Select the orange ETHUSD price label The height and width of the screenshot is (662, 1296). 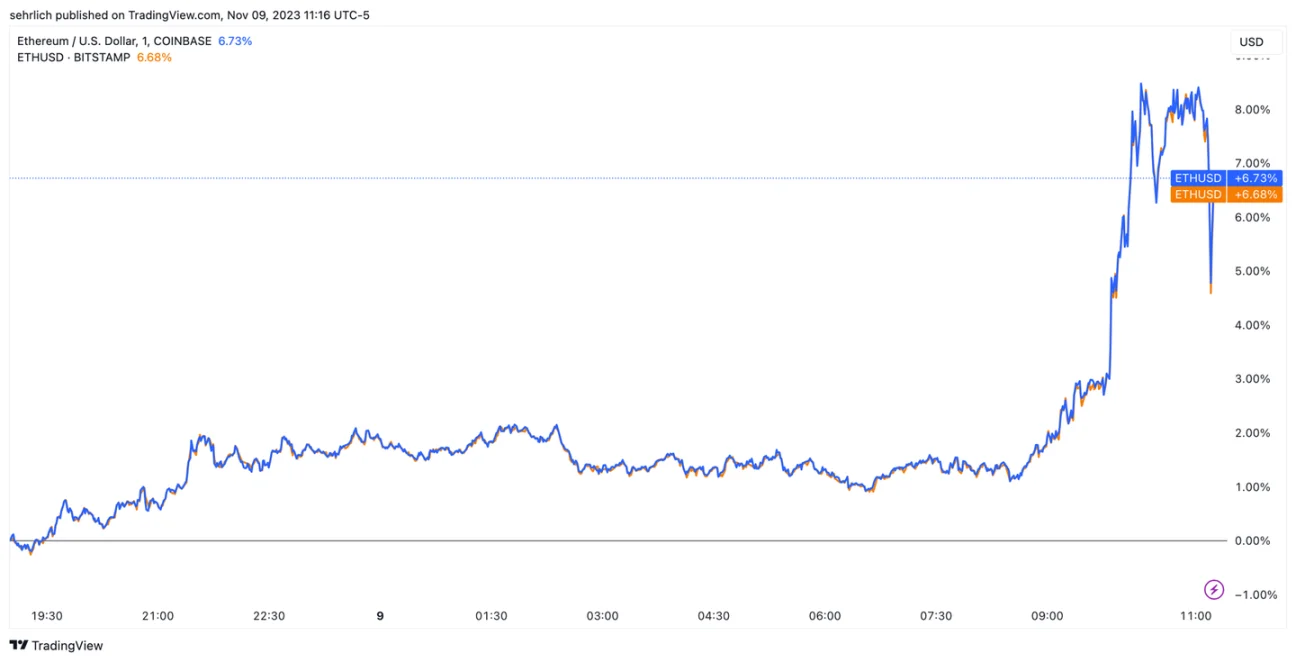coord(1198,194)
